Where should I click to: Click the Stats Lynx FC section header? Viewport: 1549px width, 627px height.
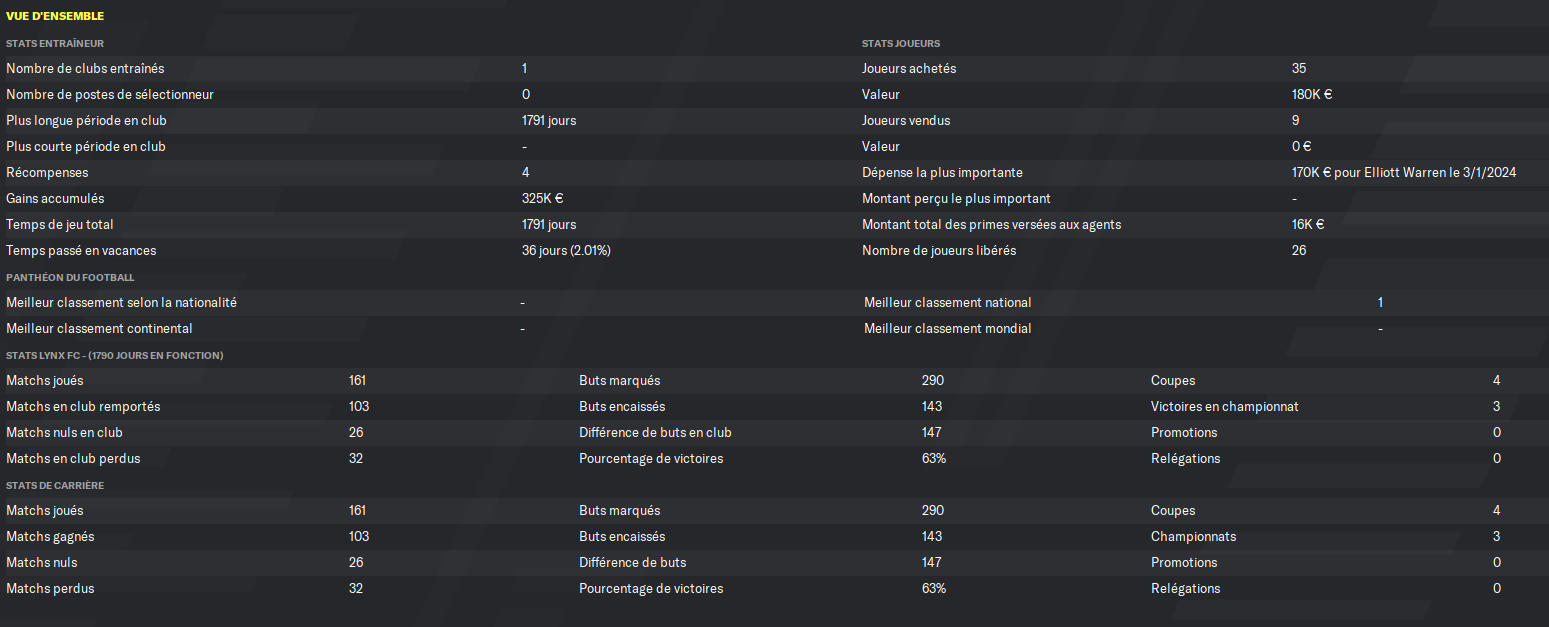point(115,355)
